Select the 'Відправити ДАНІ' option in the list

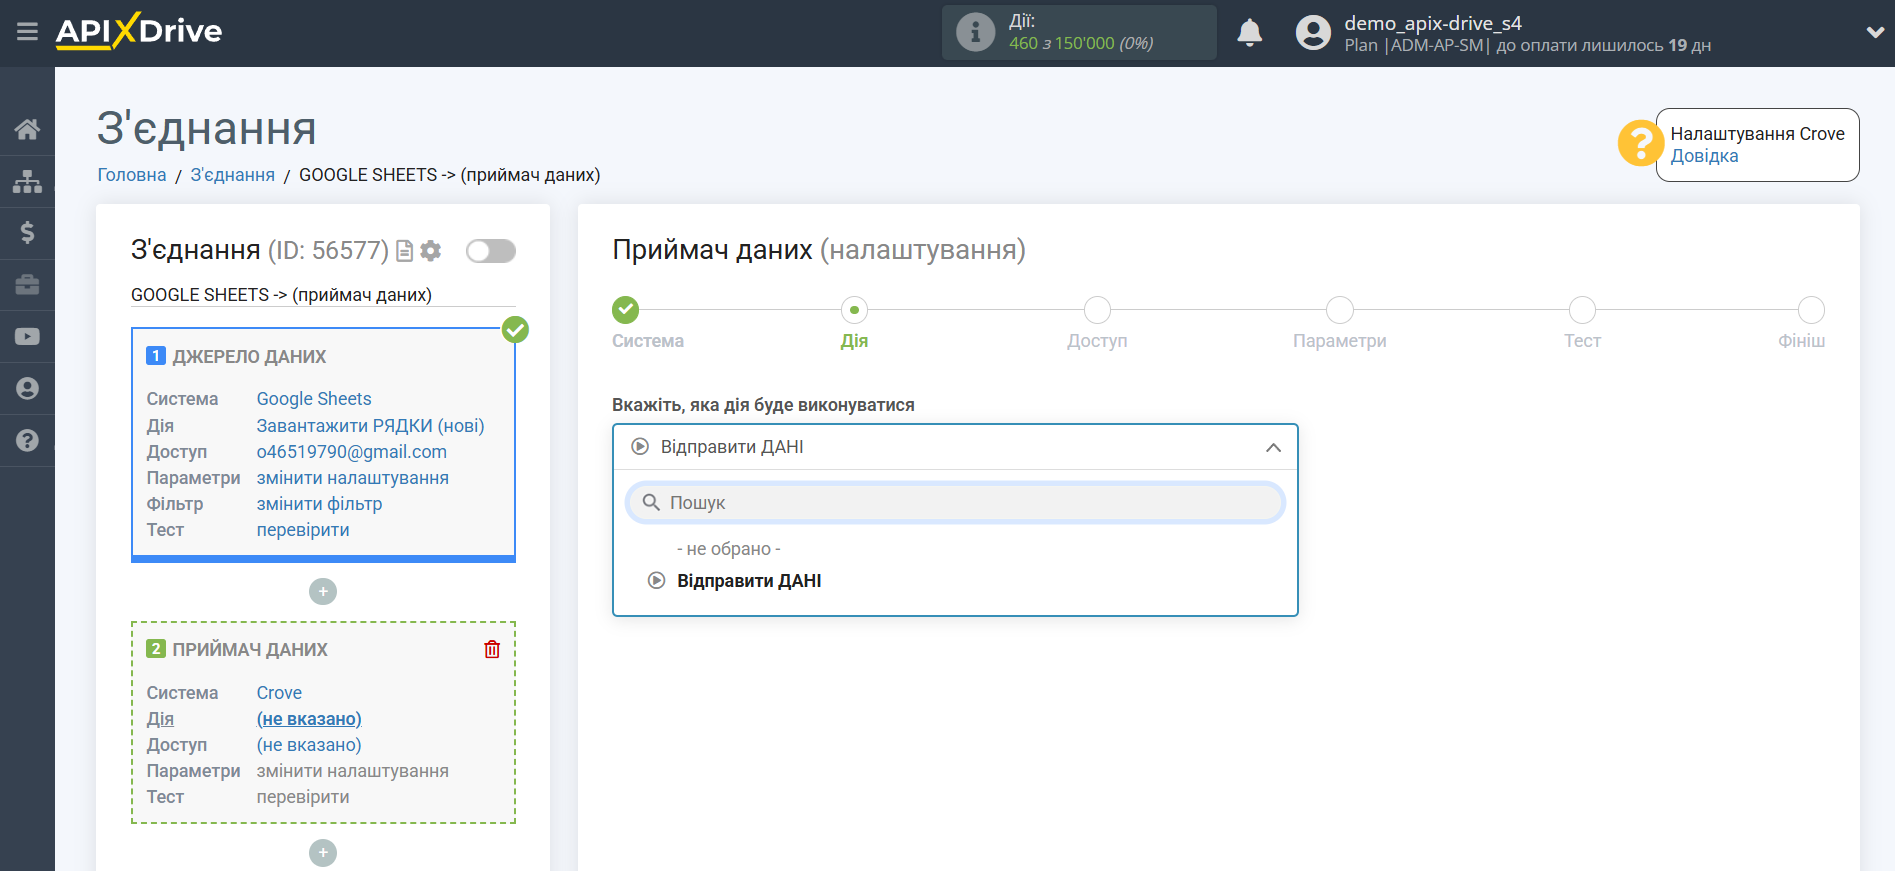pos(748,581)
